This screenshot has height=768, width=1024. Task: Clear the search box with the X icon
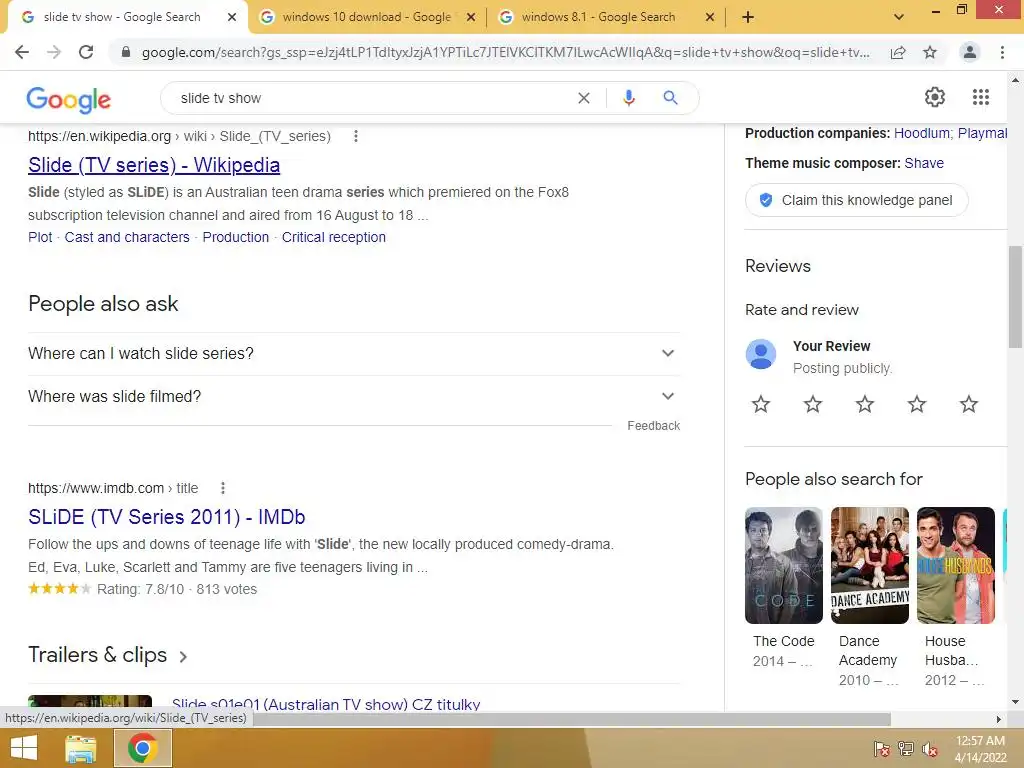(584, 98)
